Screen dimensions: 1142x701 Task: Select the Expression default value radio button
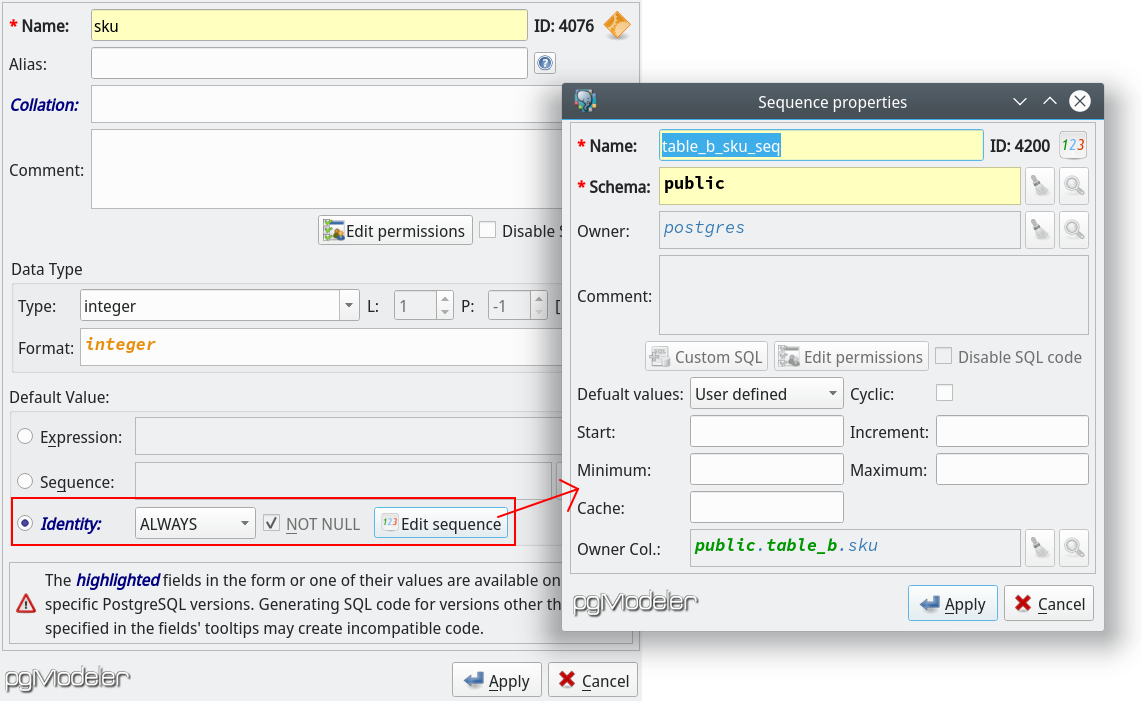coord(25,436)
